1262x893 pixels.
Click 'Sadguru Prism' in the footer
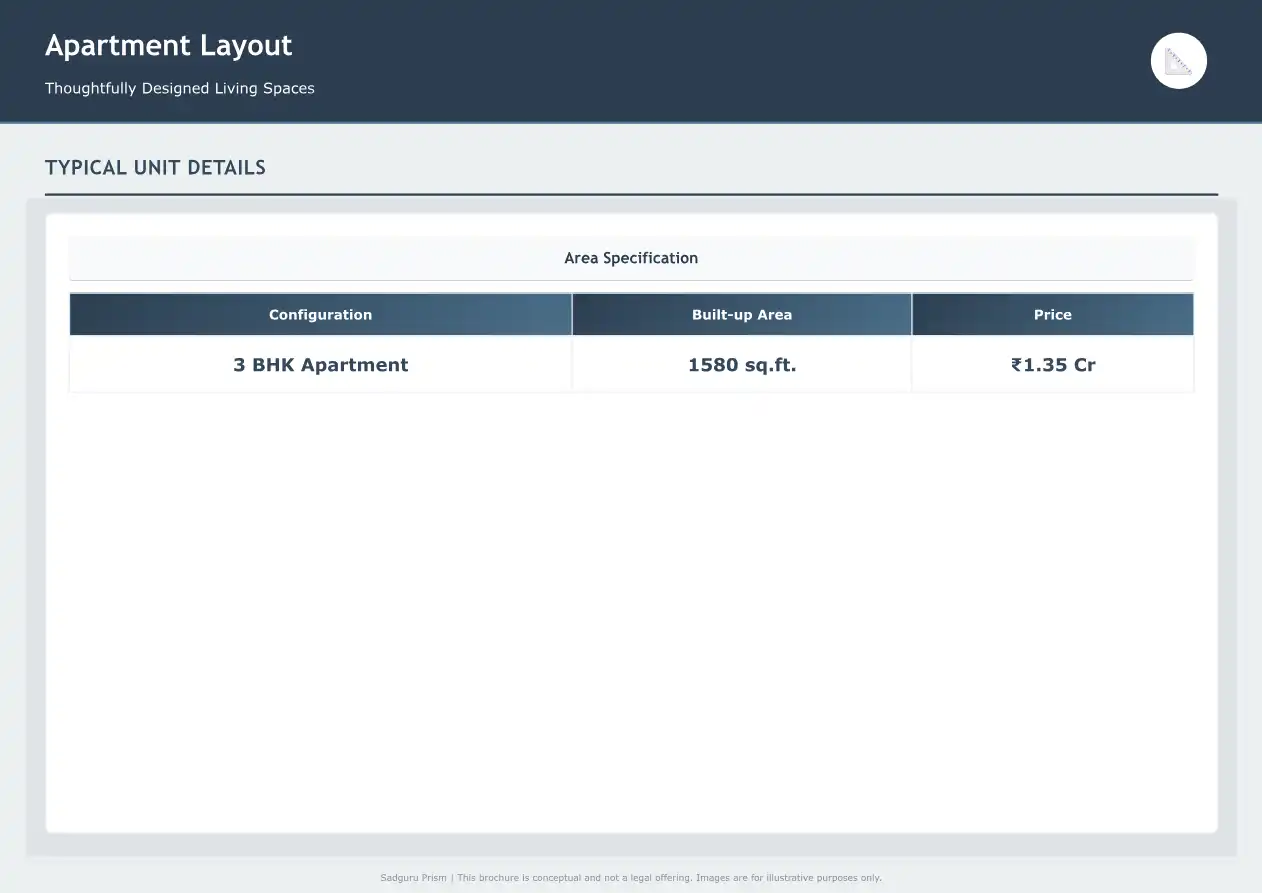pyautogui.click(x=413, y=878)
